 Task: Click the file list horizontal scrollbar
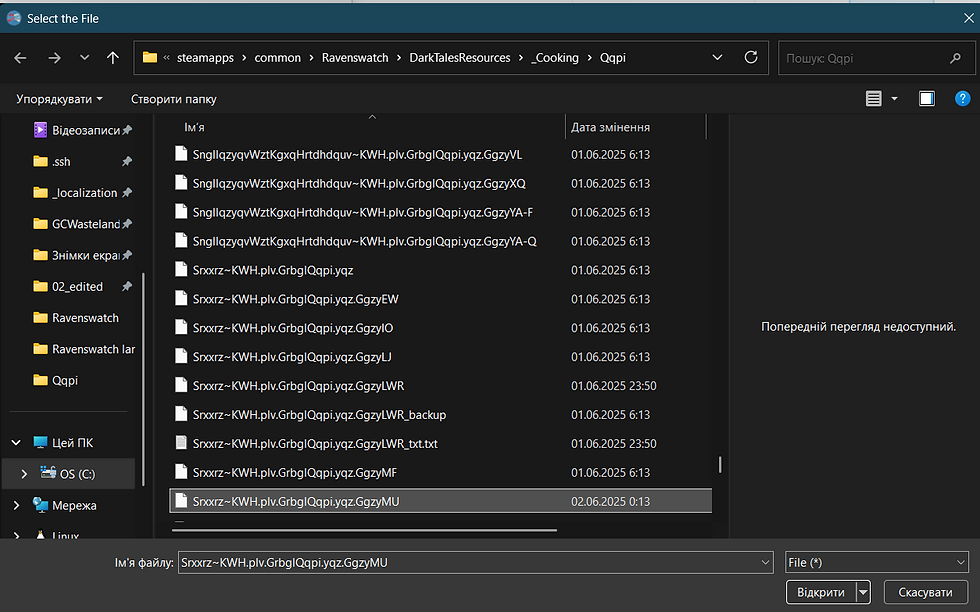364,530
